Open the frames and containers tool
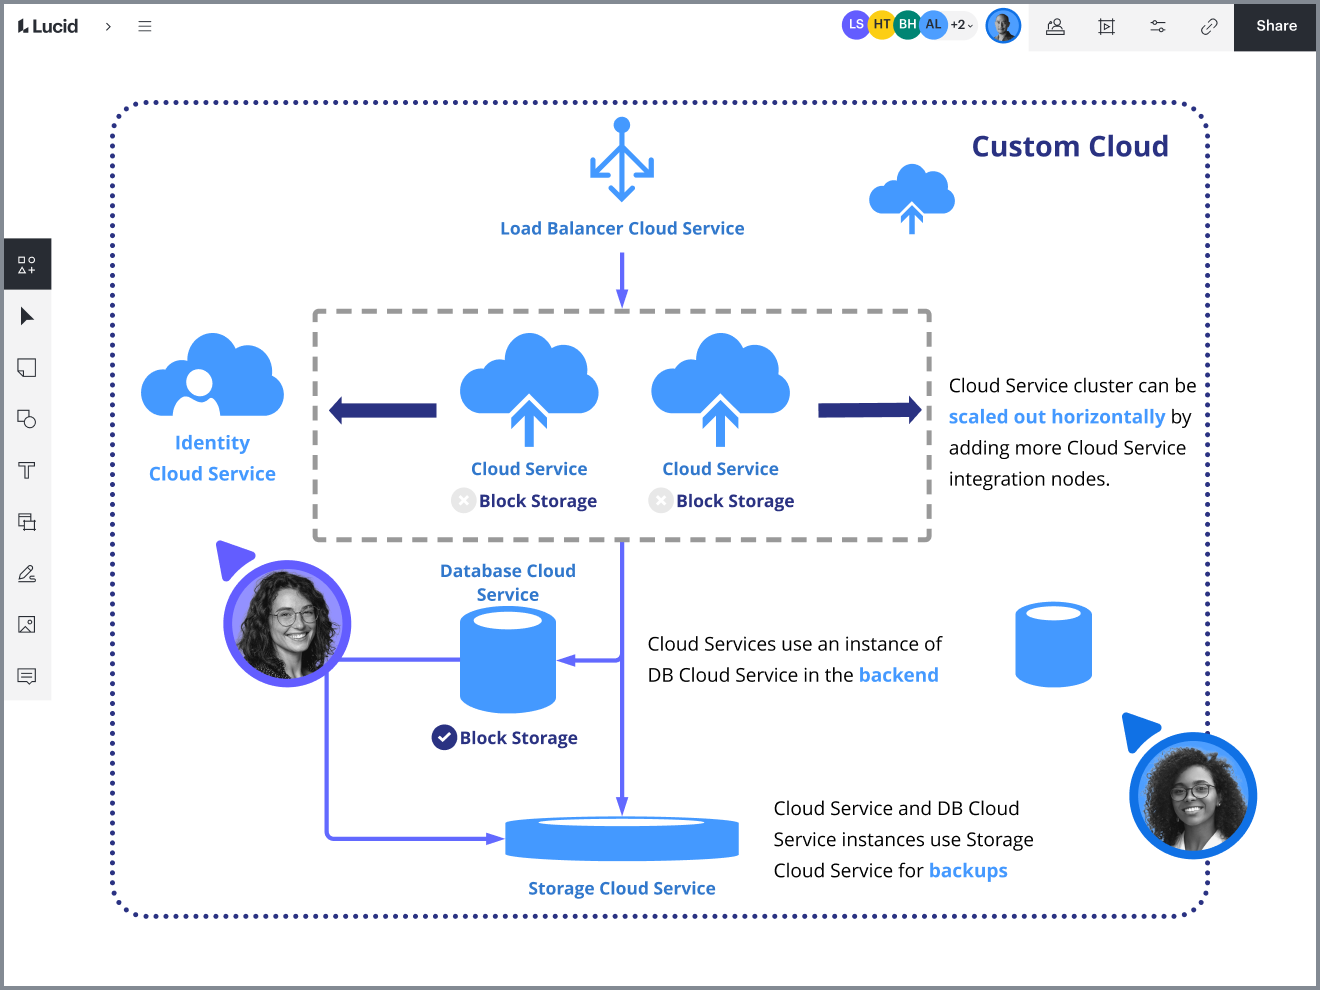 pos(27,522)
